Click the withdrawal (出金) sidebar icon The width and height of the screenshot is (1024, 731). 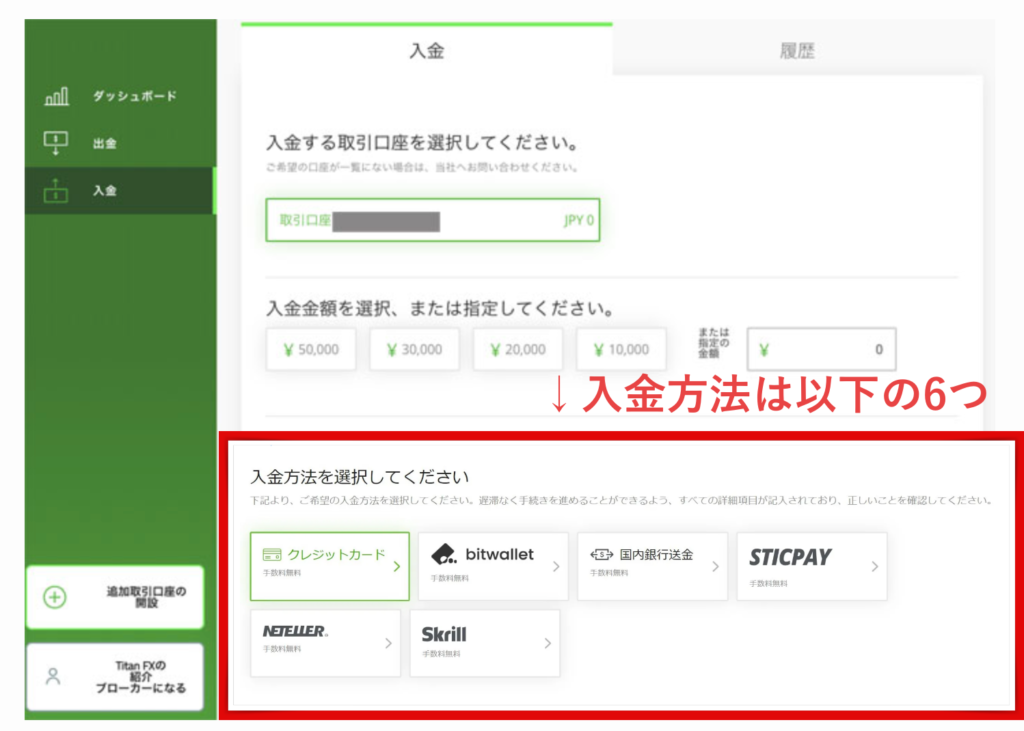[56, 143]
